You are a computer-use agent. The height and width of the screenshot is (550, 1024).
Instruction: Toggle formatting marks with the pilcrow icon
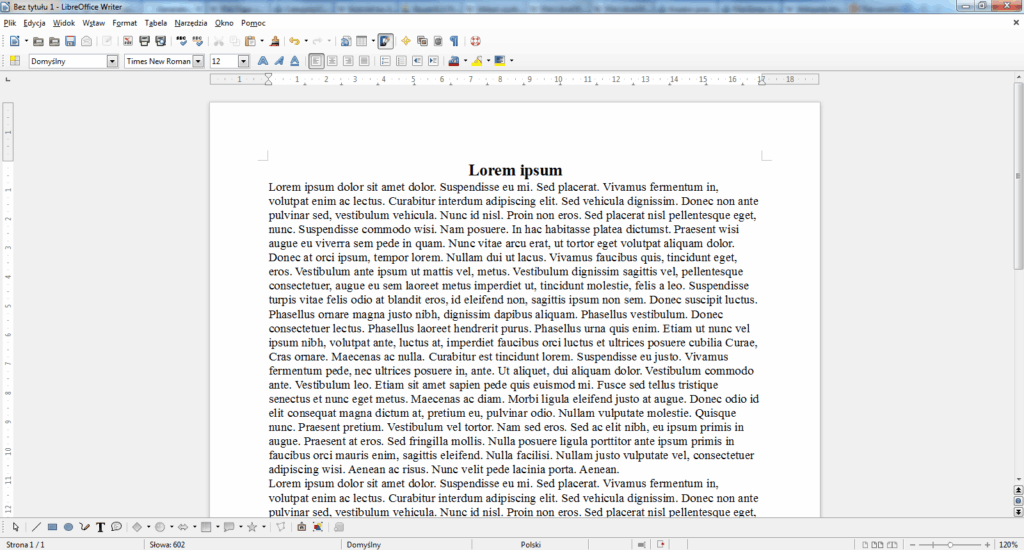point(454,41)
